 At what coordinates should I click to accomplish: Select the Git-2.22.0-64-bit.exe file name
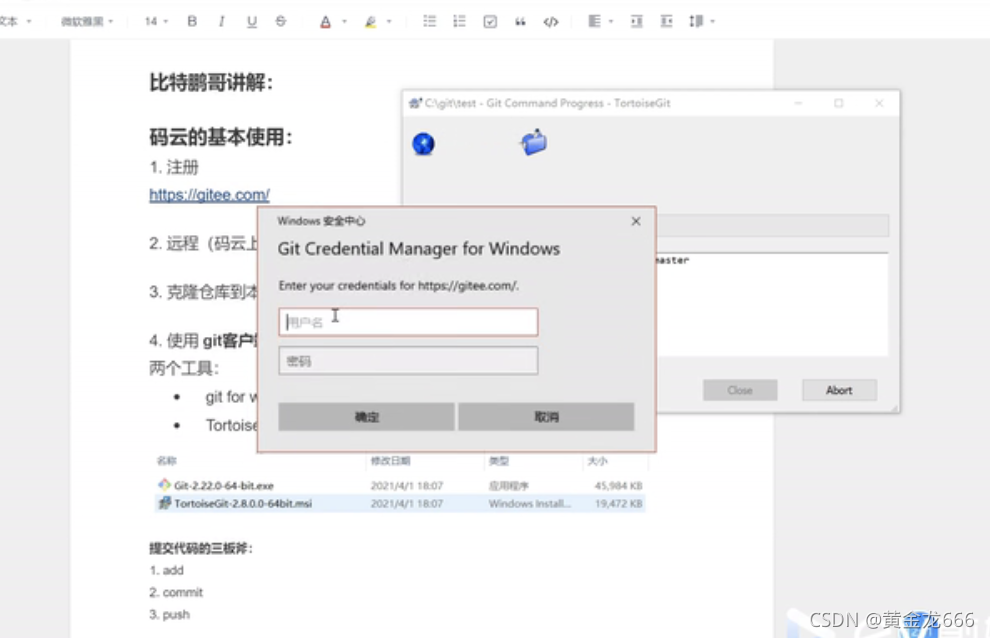[224, 486]
